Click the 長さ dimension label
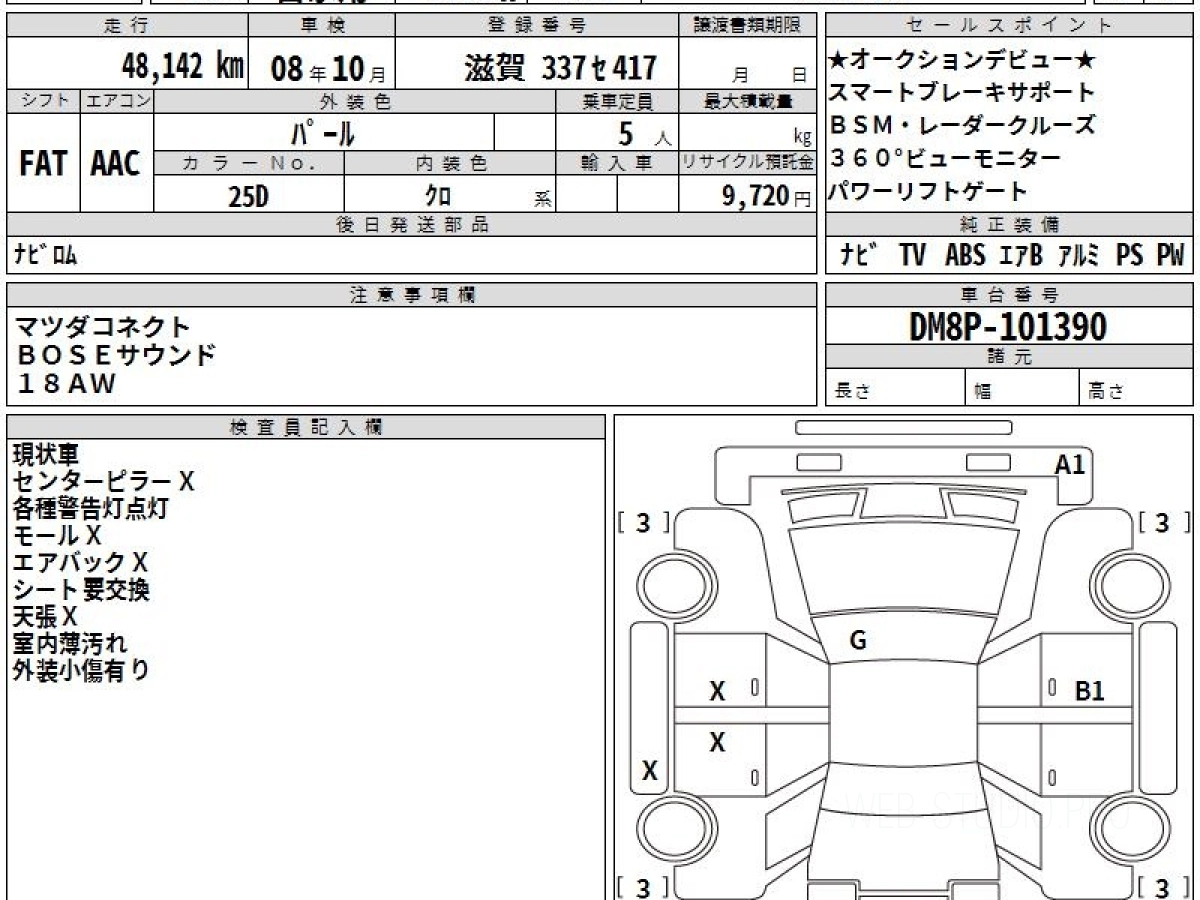Viewport: 1200px width, 900px height. click(x=853, y=392)
